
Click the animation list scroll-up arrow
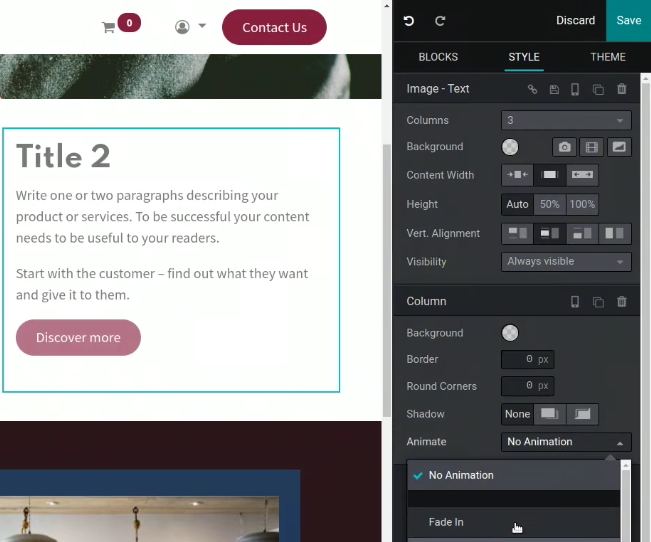point(626,466)
